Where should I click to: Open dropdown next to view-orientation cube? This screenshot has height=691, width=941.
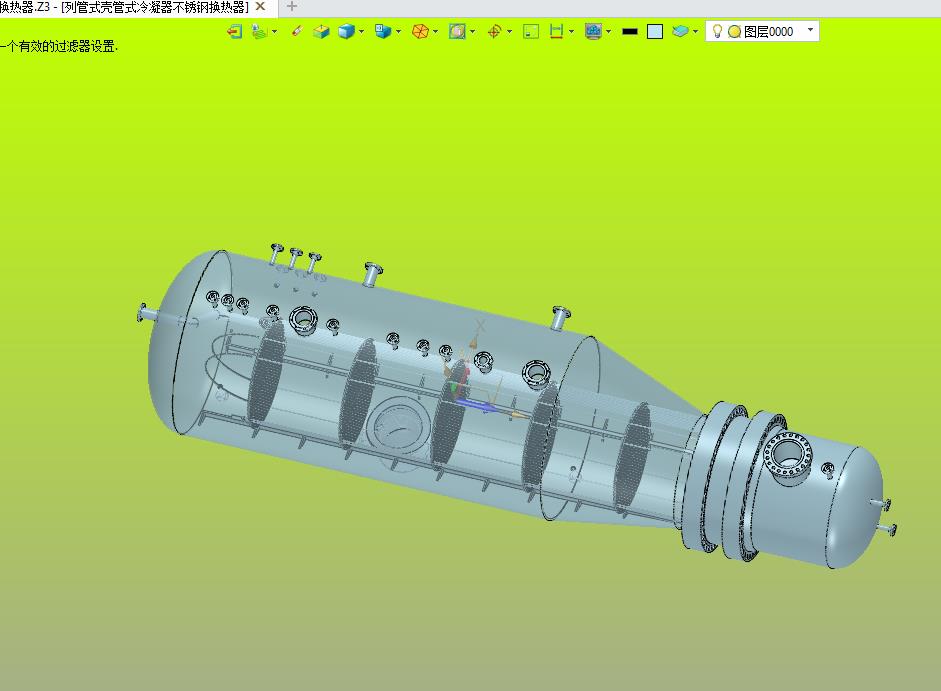point(398,31)
